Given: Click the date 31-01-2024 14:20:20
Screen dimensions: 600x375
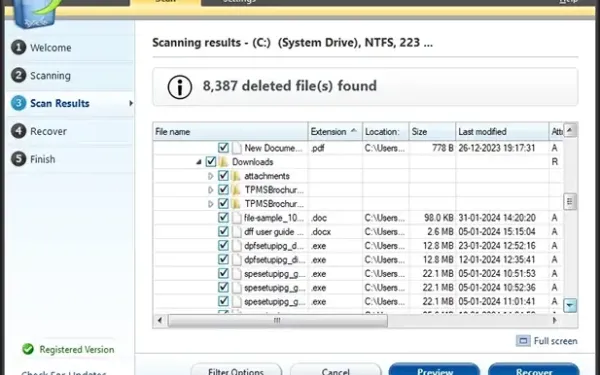Looking at the screenshot, I should (497, 218).
